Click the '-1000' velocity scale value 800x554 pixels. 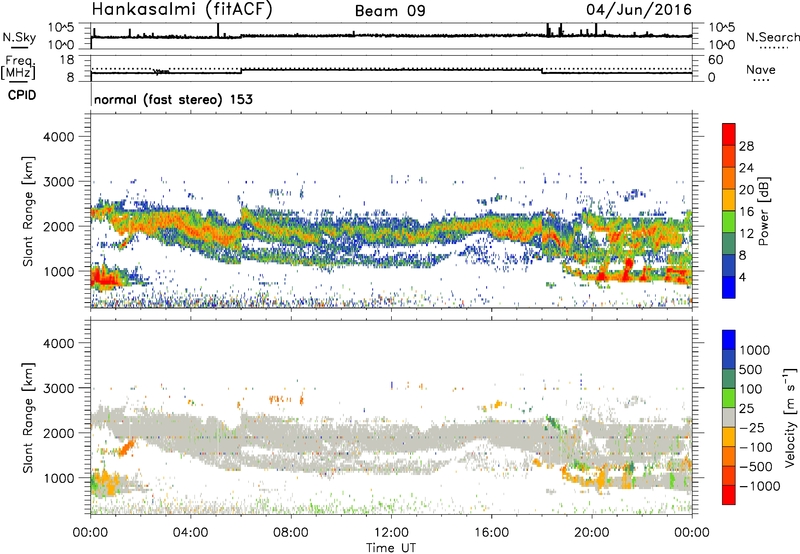tap(759, 486)
